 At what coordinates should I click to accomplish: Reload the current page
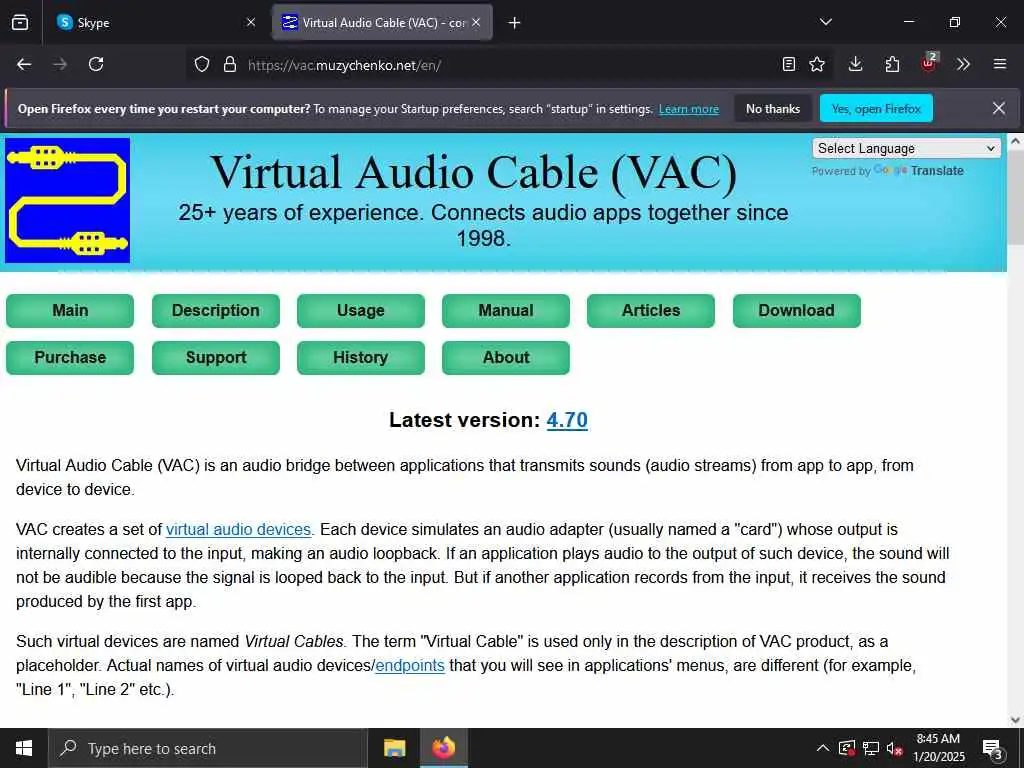[96, 64]
